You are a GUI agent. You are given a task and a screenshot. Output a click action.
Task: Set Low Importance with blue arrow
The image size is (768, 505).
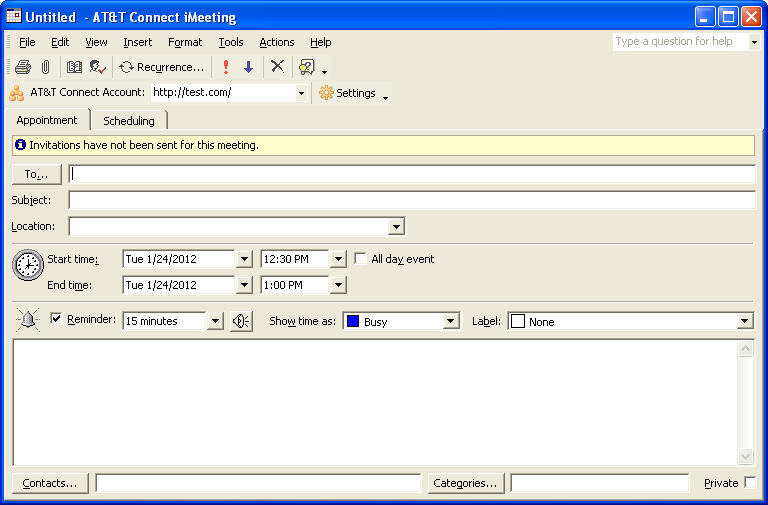pyautogui.click(x=248, y=67)
